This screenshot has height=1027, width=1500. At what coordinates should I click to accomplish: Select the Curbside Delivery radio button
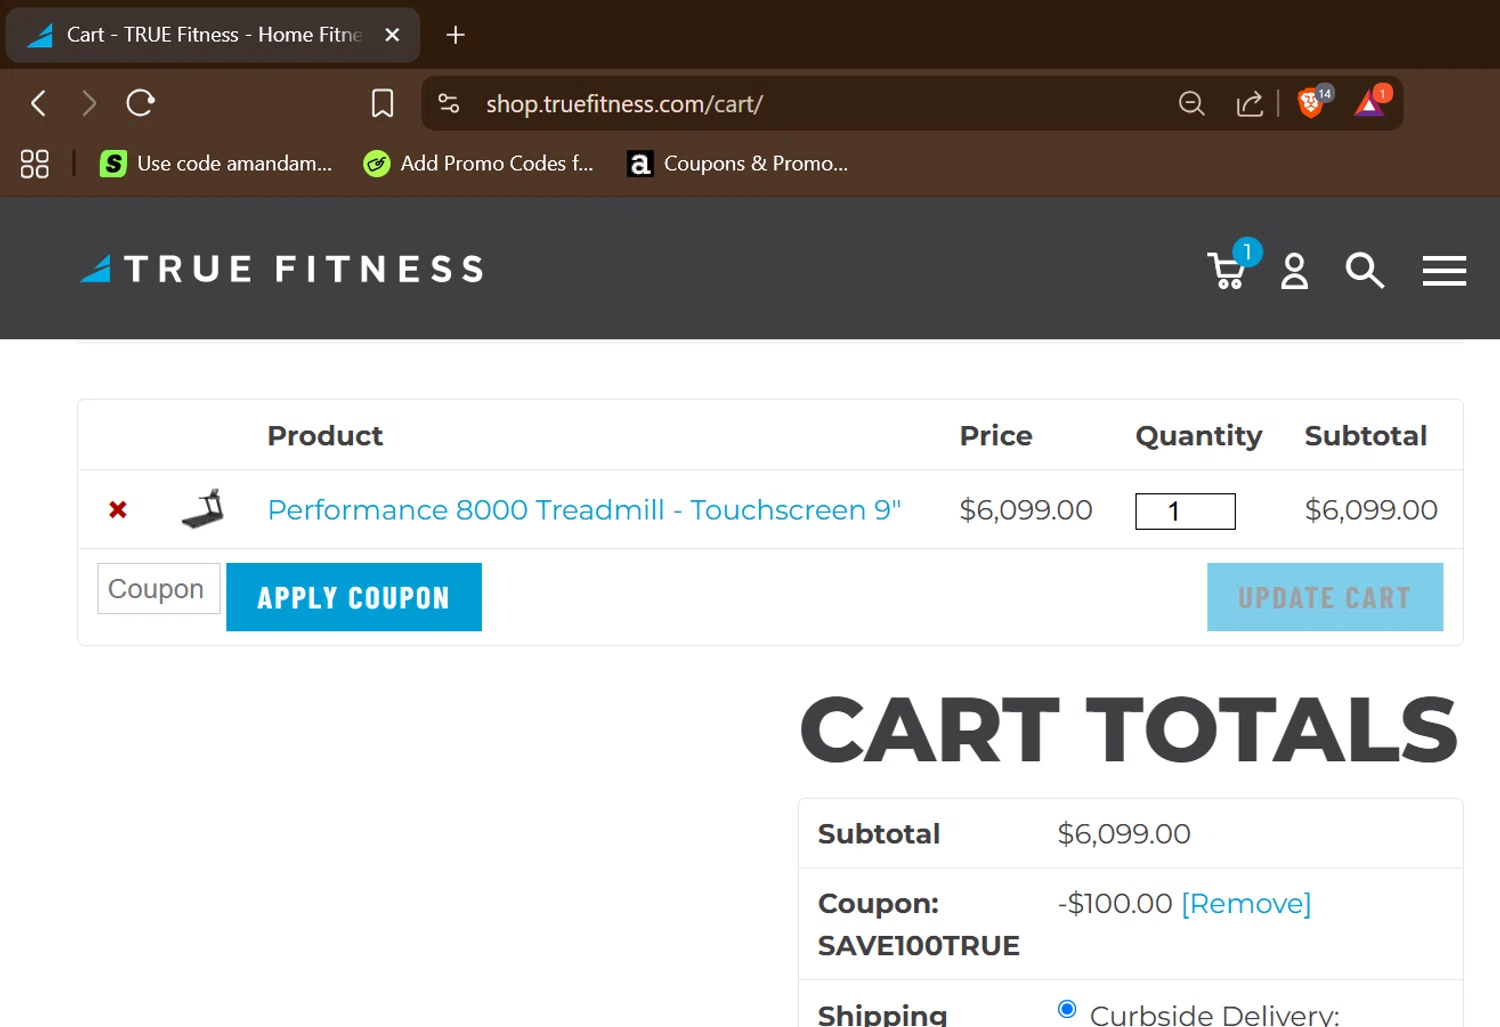[1067, 1009]
